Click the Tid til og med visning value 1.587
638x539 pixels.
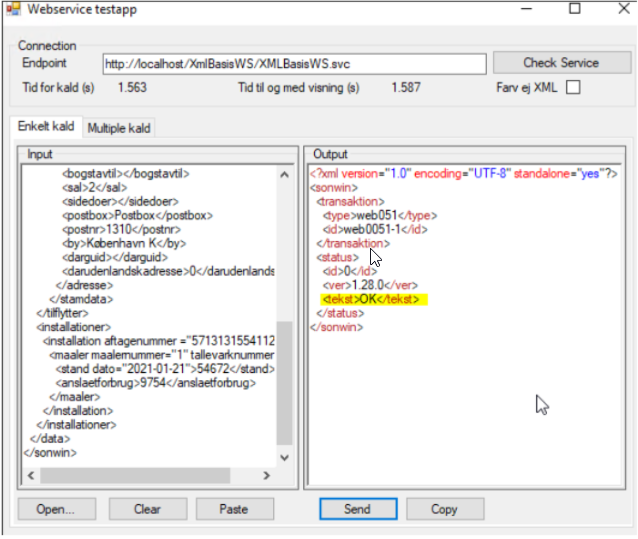pos(406,87)
